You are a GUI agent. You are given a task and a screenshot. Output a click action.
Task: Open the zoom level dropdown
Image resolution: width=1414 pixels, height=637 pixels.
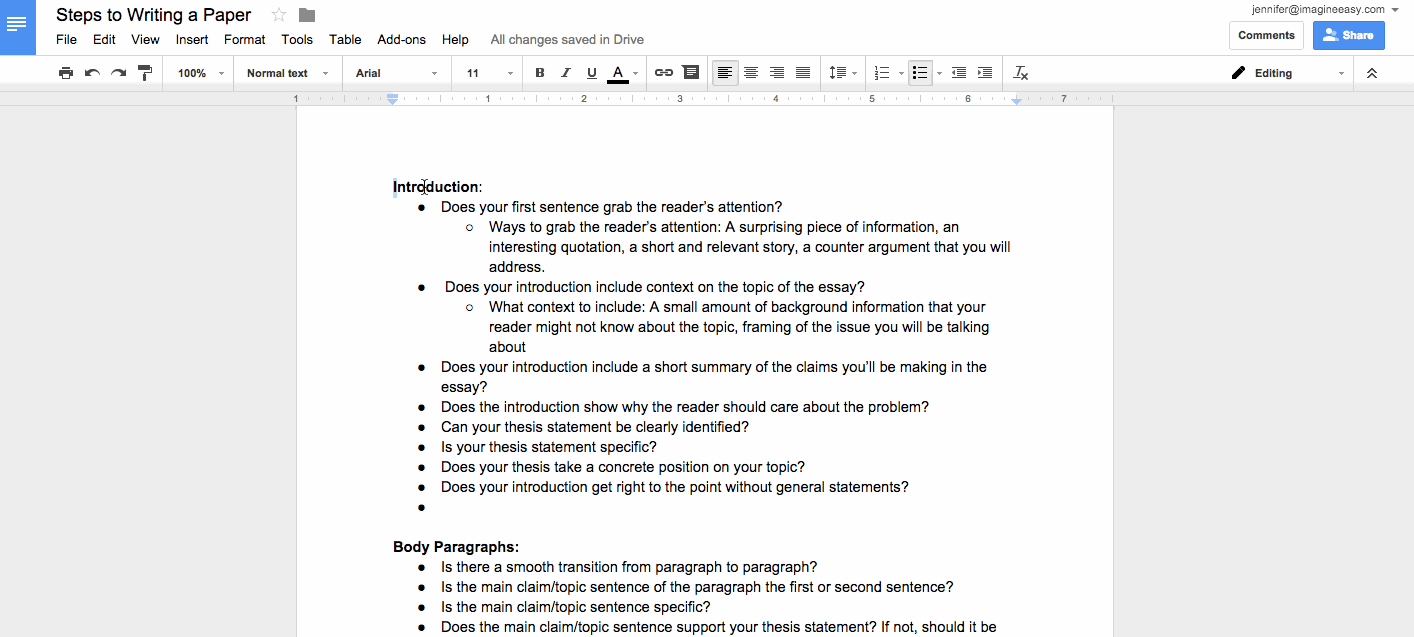pyautogui.click(x=200, y=73)
